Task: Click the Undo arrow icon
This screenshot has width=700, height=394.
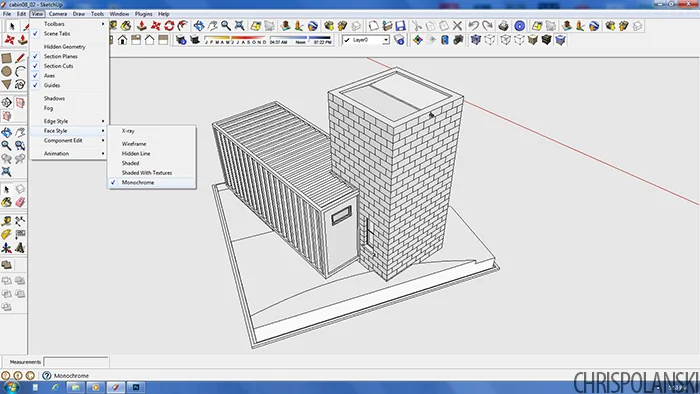Action: tap(474, 26)
